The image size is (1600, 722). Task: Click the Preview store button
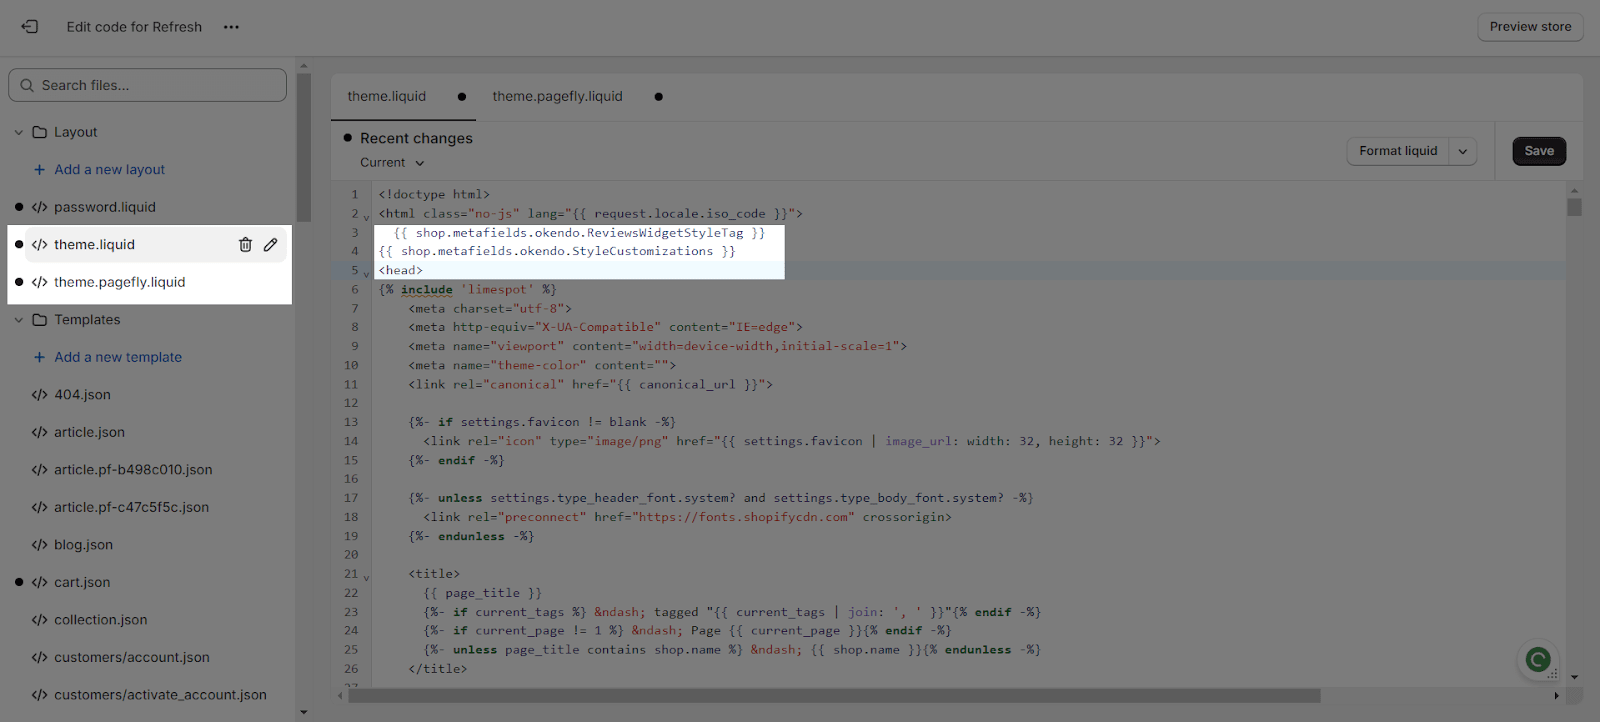click(x=1529, y=27)
